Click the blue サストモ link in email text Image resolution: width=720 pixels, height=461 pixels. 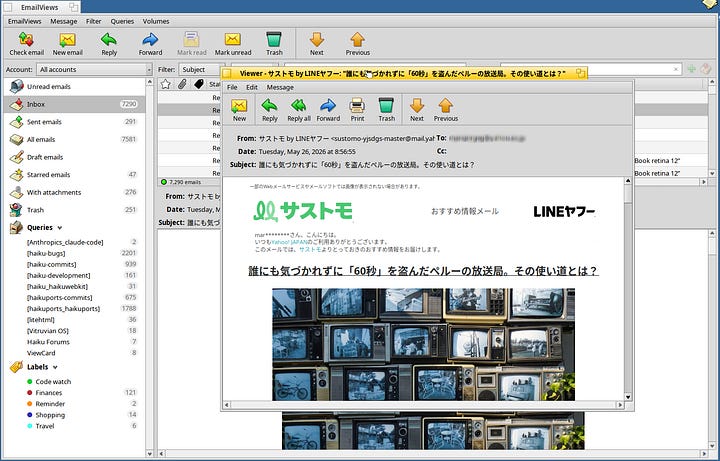pos(310,249)
